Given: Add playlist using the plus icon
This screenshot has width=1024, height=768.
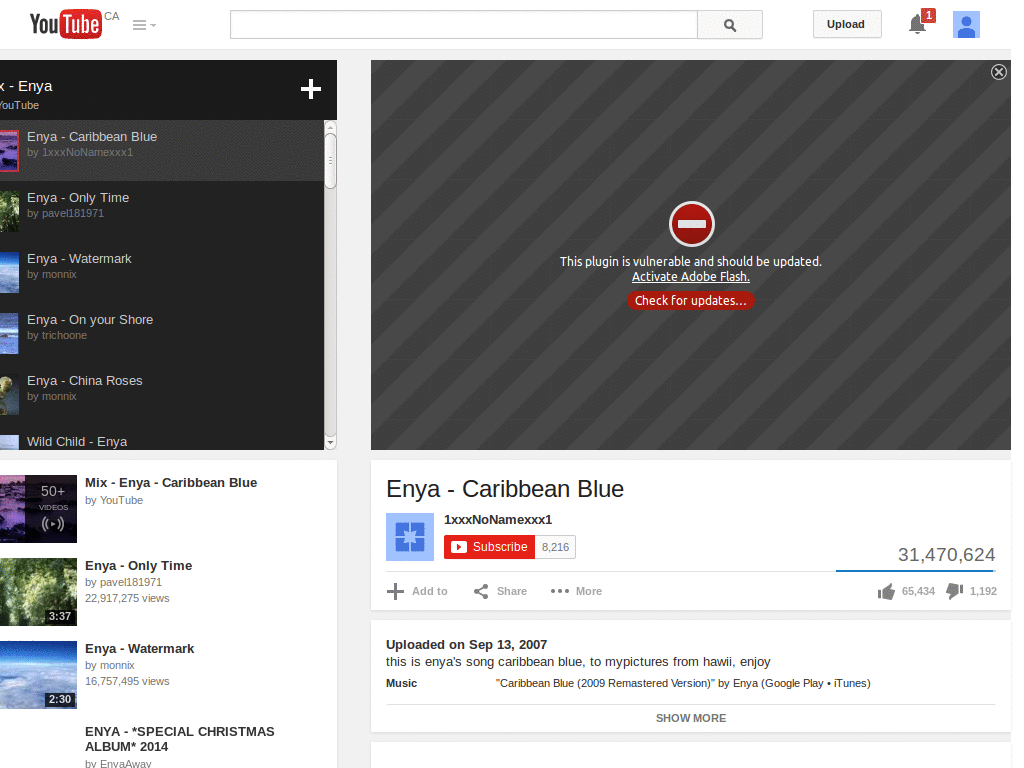Looking at the screenshot, I should tap(311, 89).
